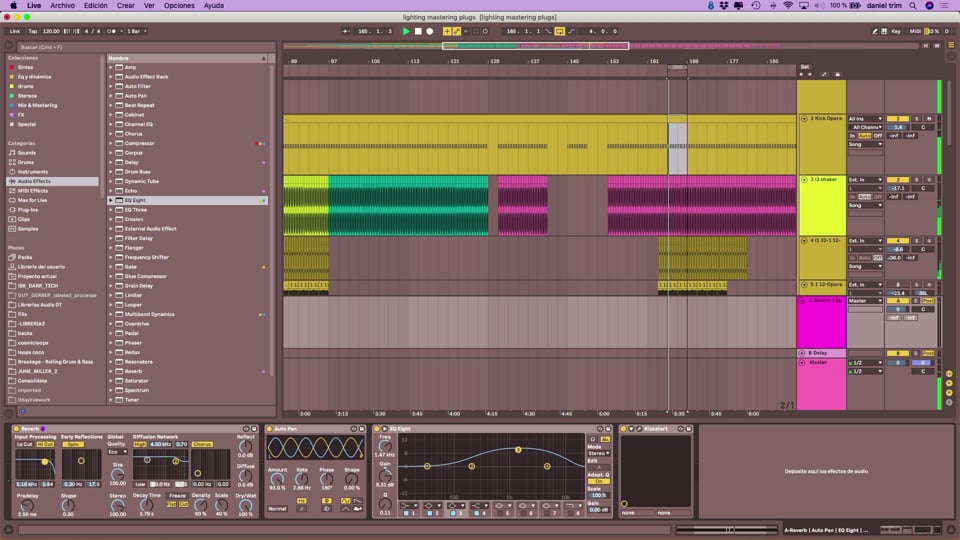The width and height of the screenshot is (960, 540).
Task: Click the Link button in the control bar
Action: [x=15, y=31]
